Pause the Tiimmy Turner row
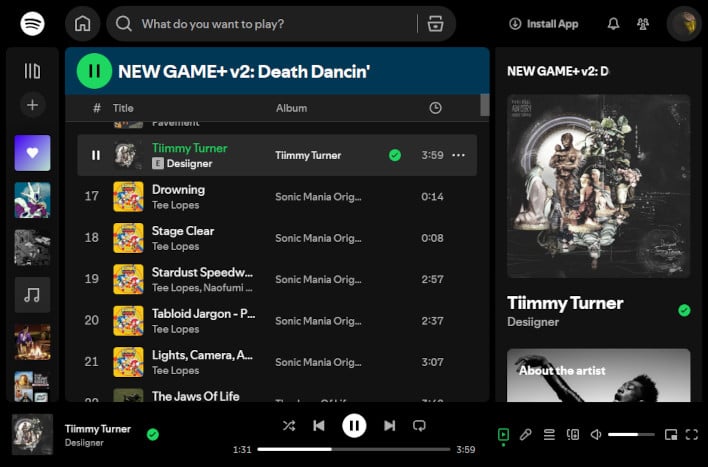708x467 pixels. coord(96,155)
